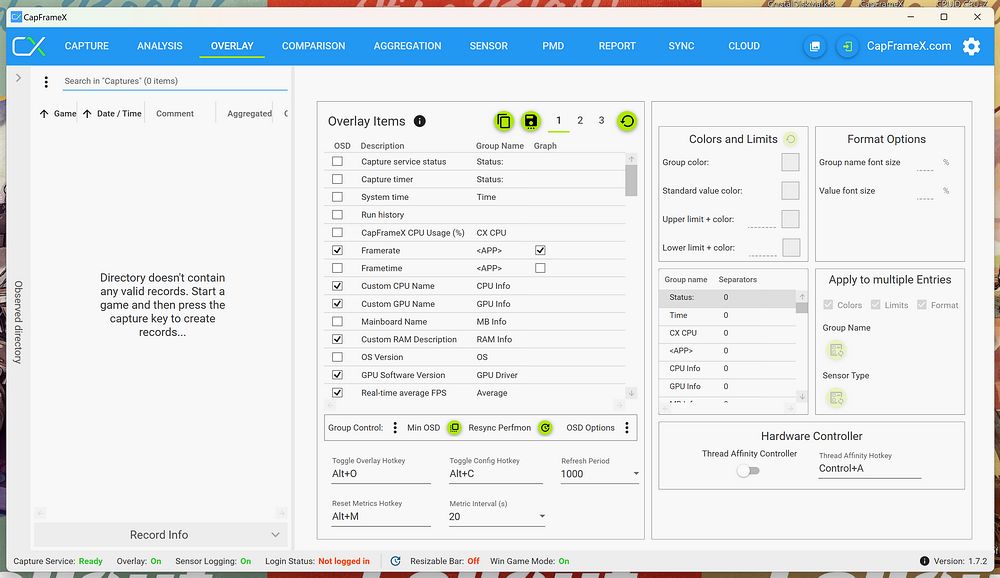The height and width of the screenshot is (578, 1000).
Task: Click the Search in Captures field
Action: tap(175, 81)
